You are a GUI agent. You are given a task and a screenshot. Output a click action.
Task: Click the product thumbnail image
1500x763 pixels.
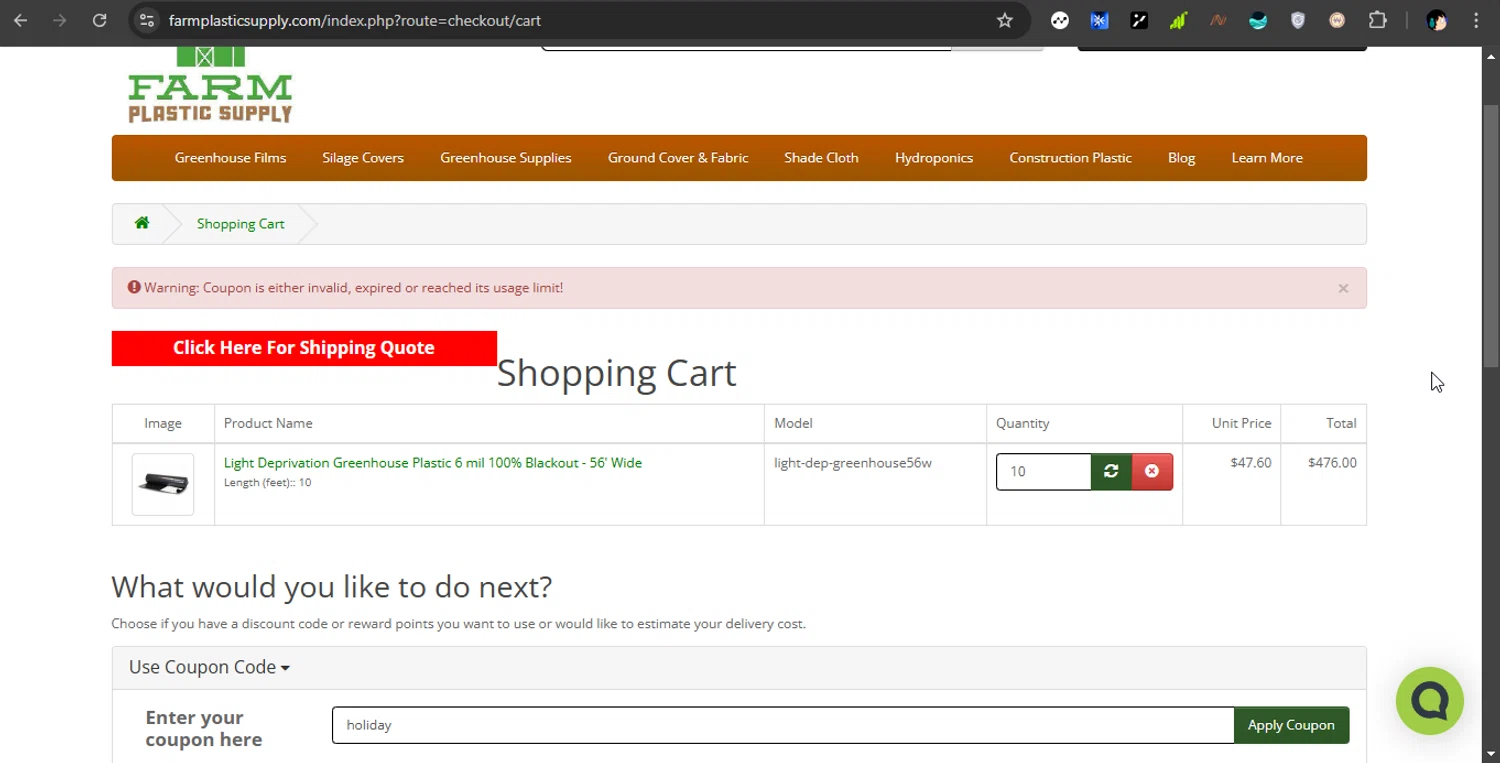coord(163,484)
